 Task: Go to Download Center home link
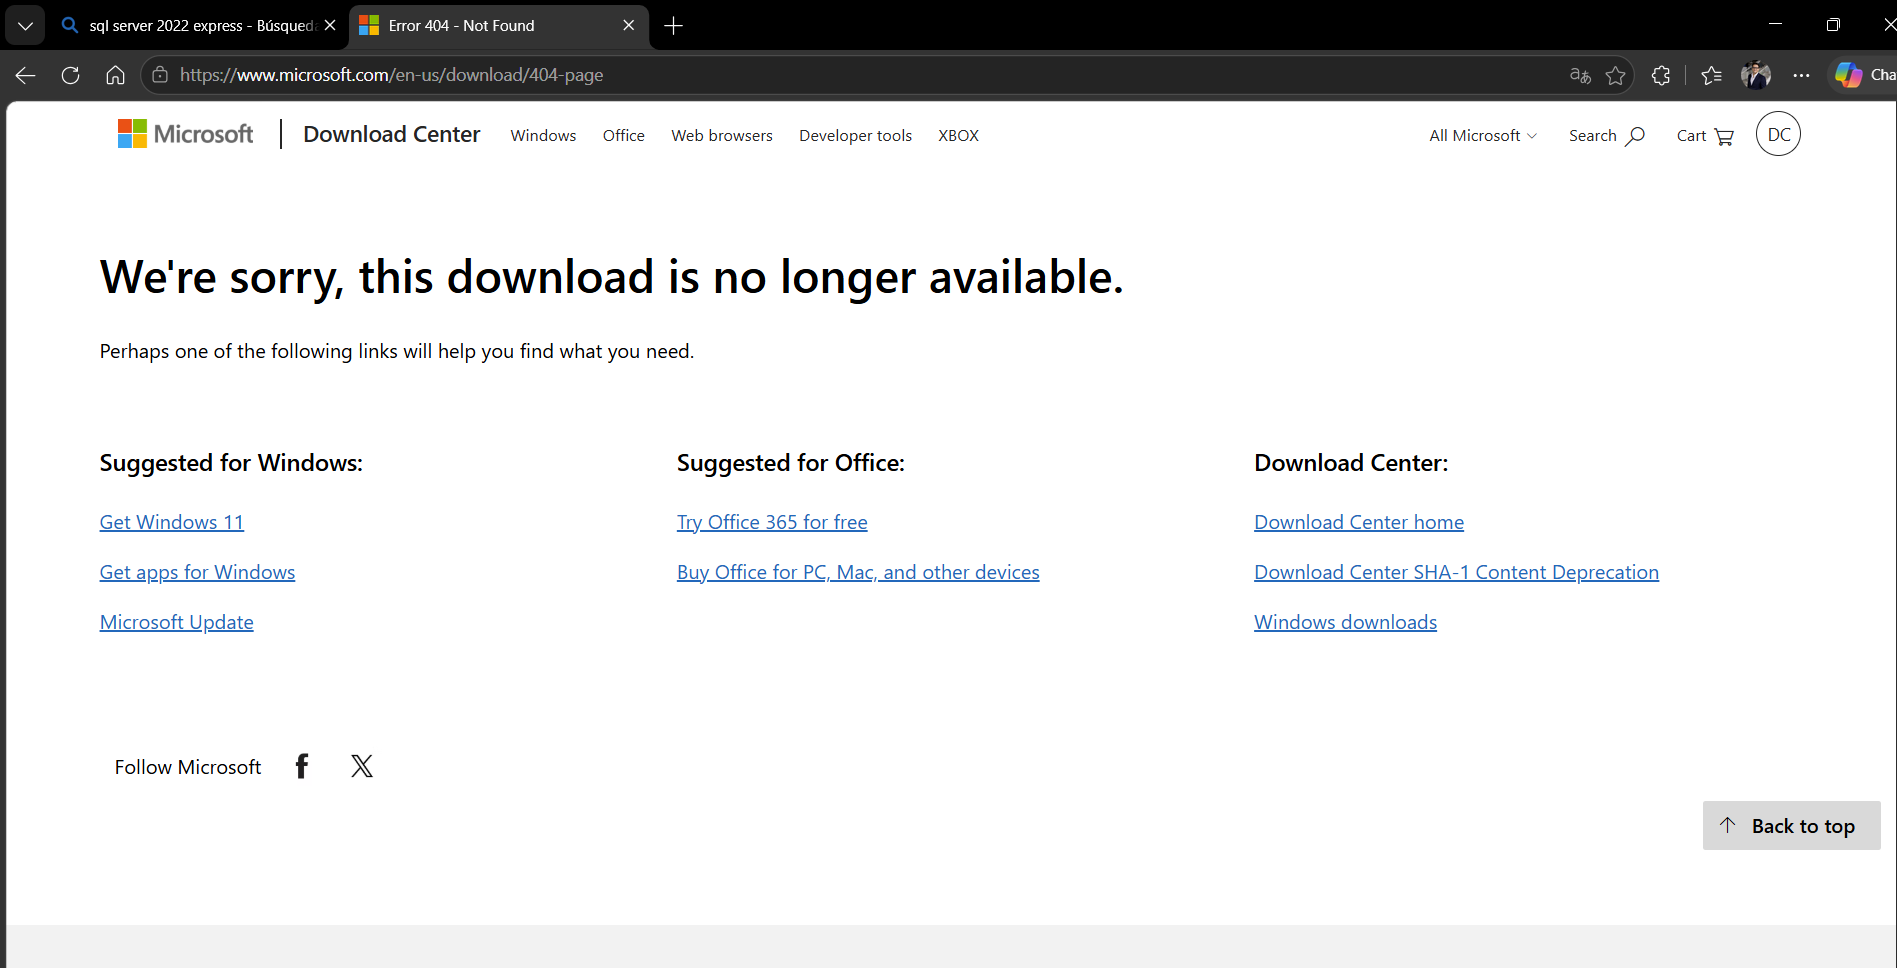1359,522
